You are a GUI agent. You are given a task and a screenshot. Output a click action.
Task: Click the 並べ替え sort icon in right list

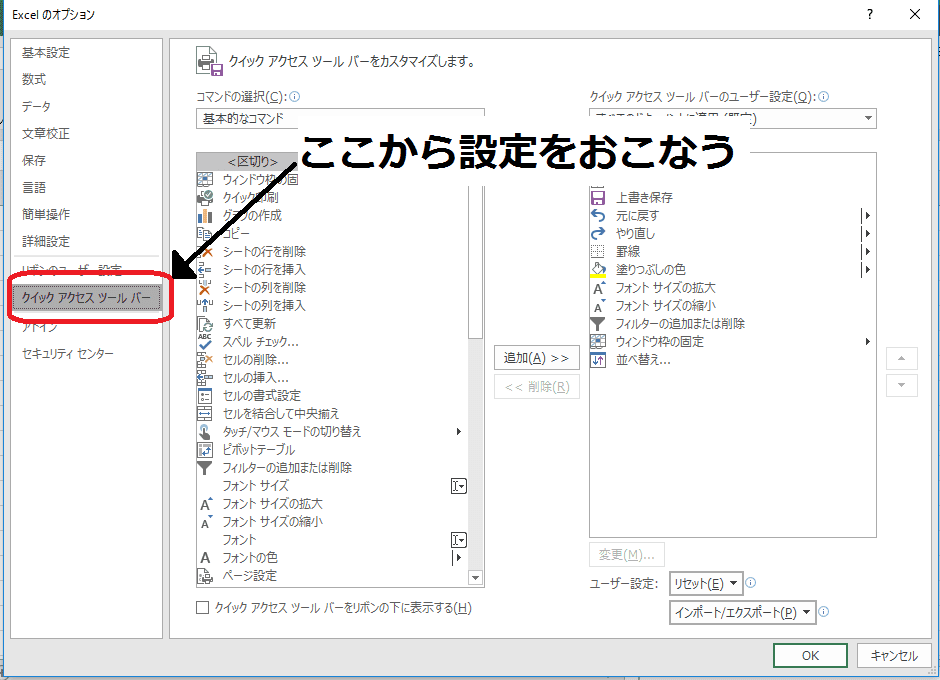pyautogui.click(x=598, y=360)
